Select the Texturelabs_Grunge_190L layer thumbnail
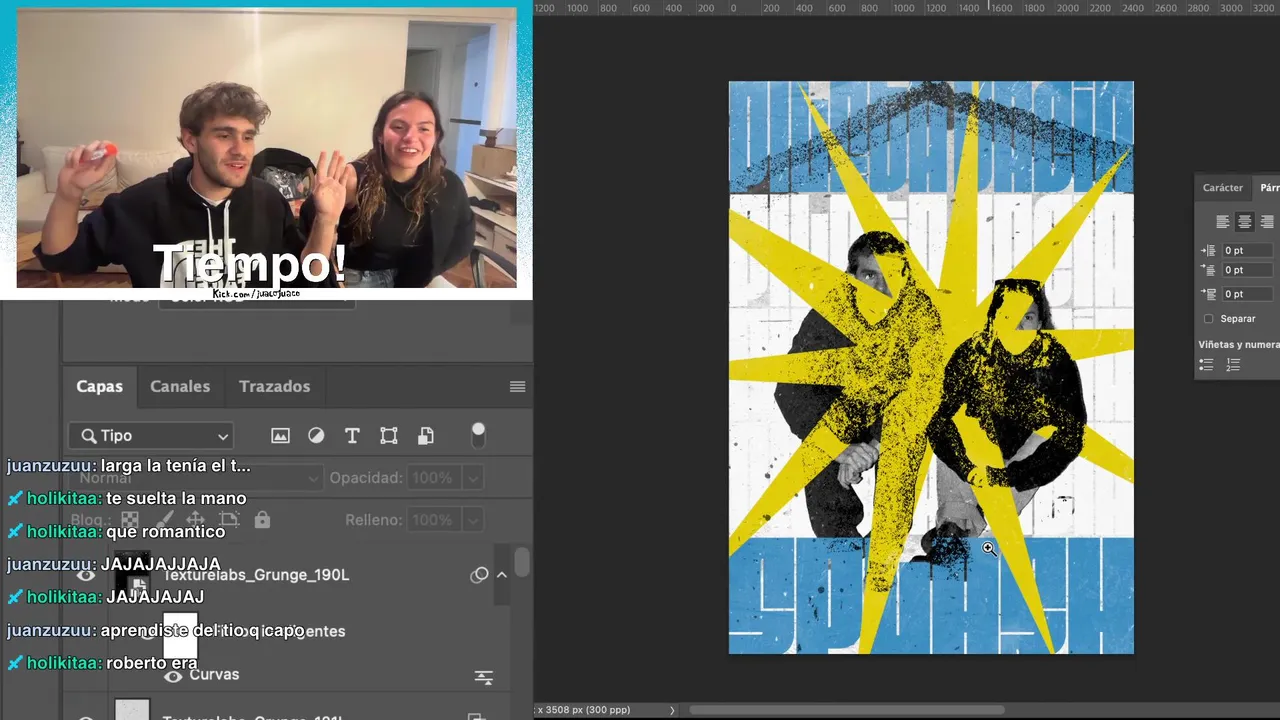This screenshot has width=1280, height=720. [x=133, y=574]
